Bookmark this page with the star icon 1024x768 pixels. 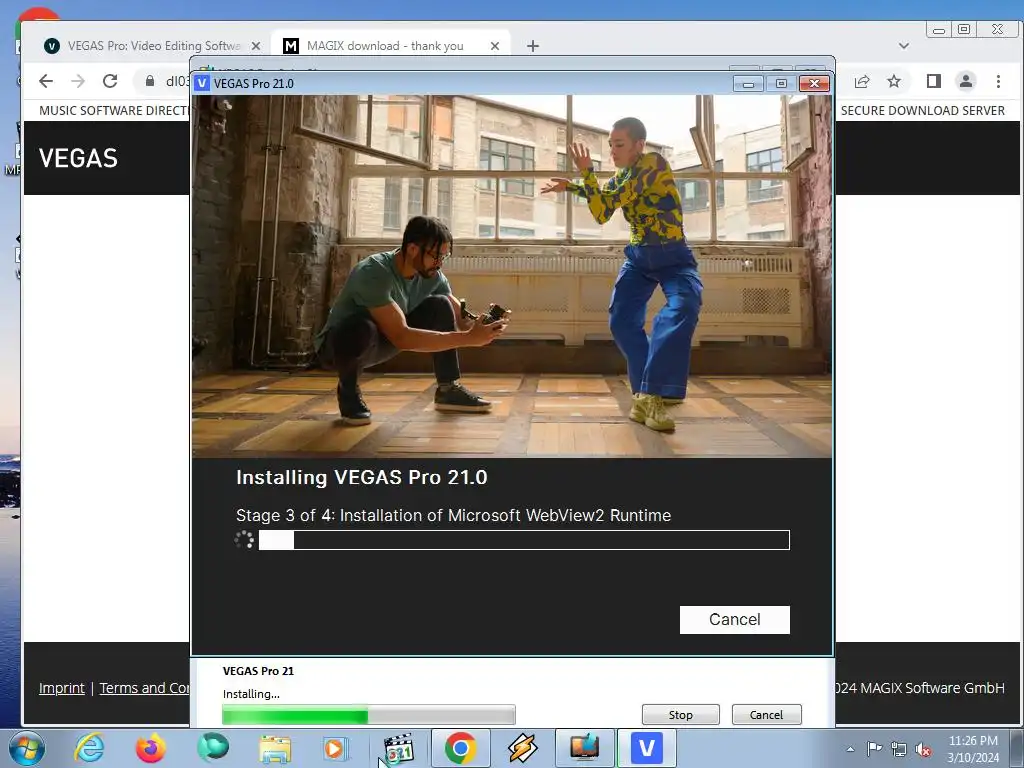tap(893, 81)
